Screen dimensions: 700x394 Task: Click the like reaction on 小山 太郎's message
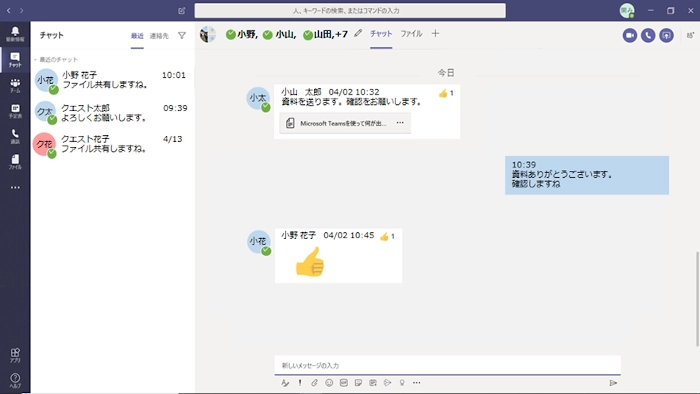[446, 93]
